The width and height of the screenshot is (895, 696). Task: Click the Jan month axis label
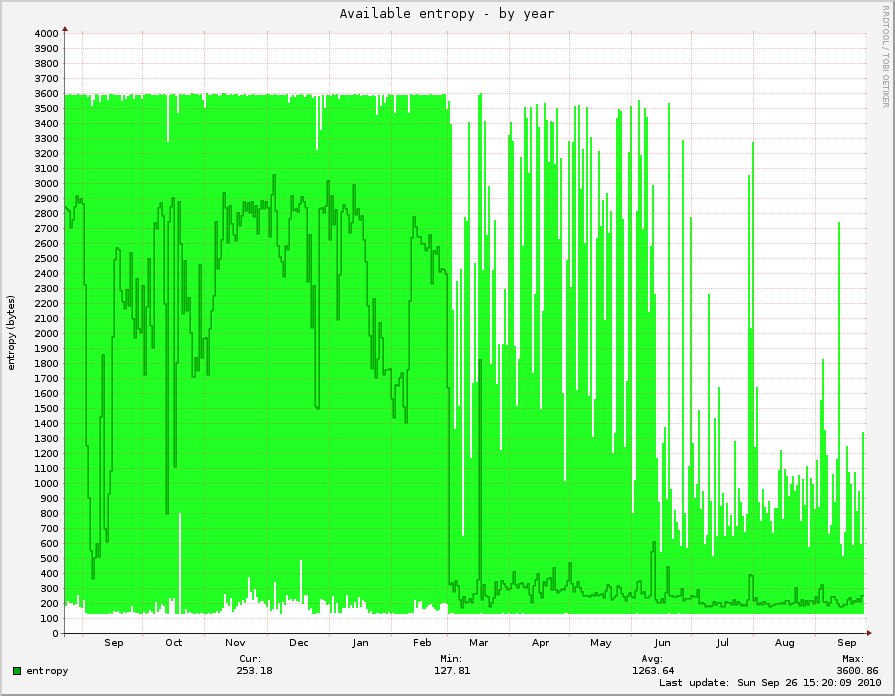pyautogui.click(x=360, y=643)
